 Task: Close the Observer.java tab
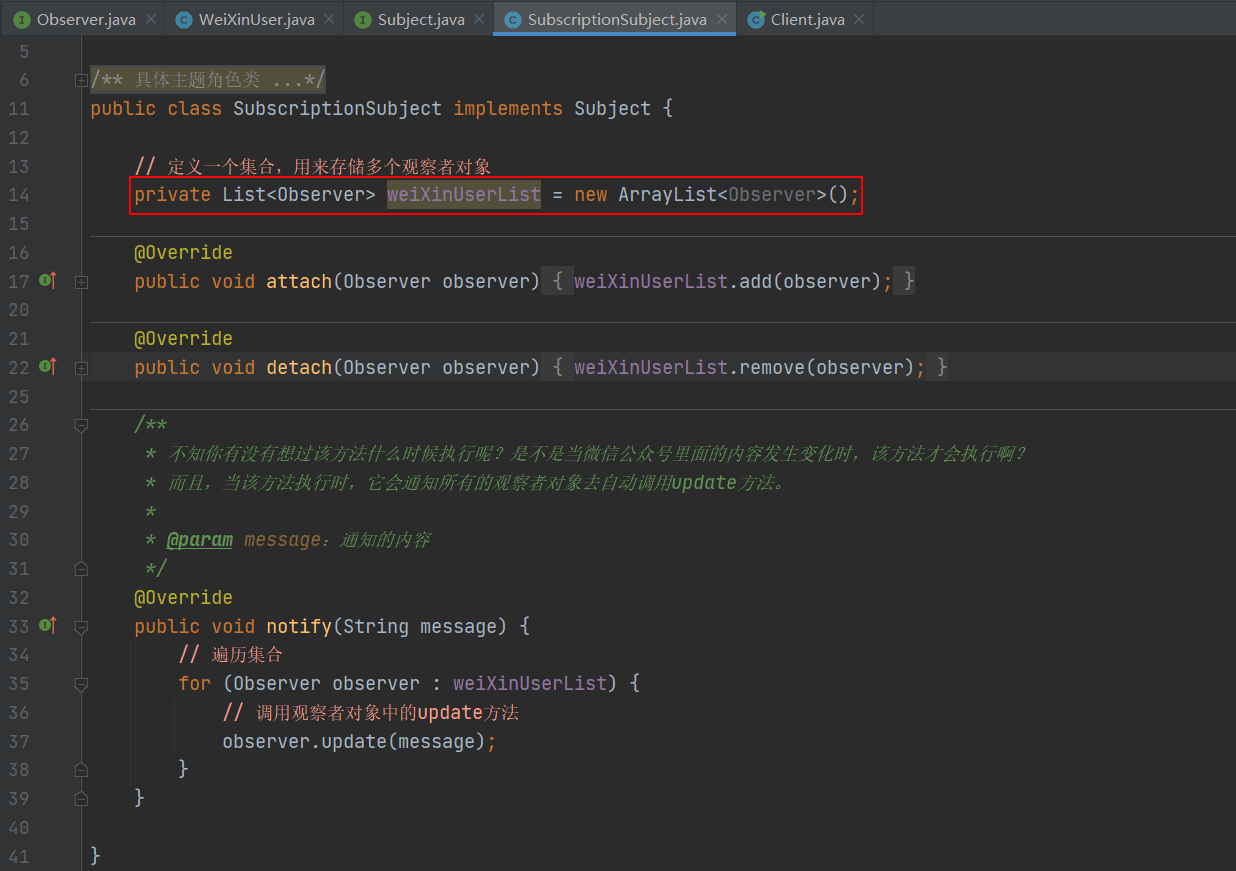point(151,19)
